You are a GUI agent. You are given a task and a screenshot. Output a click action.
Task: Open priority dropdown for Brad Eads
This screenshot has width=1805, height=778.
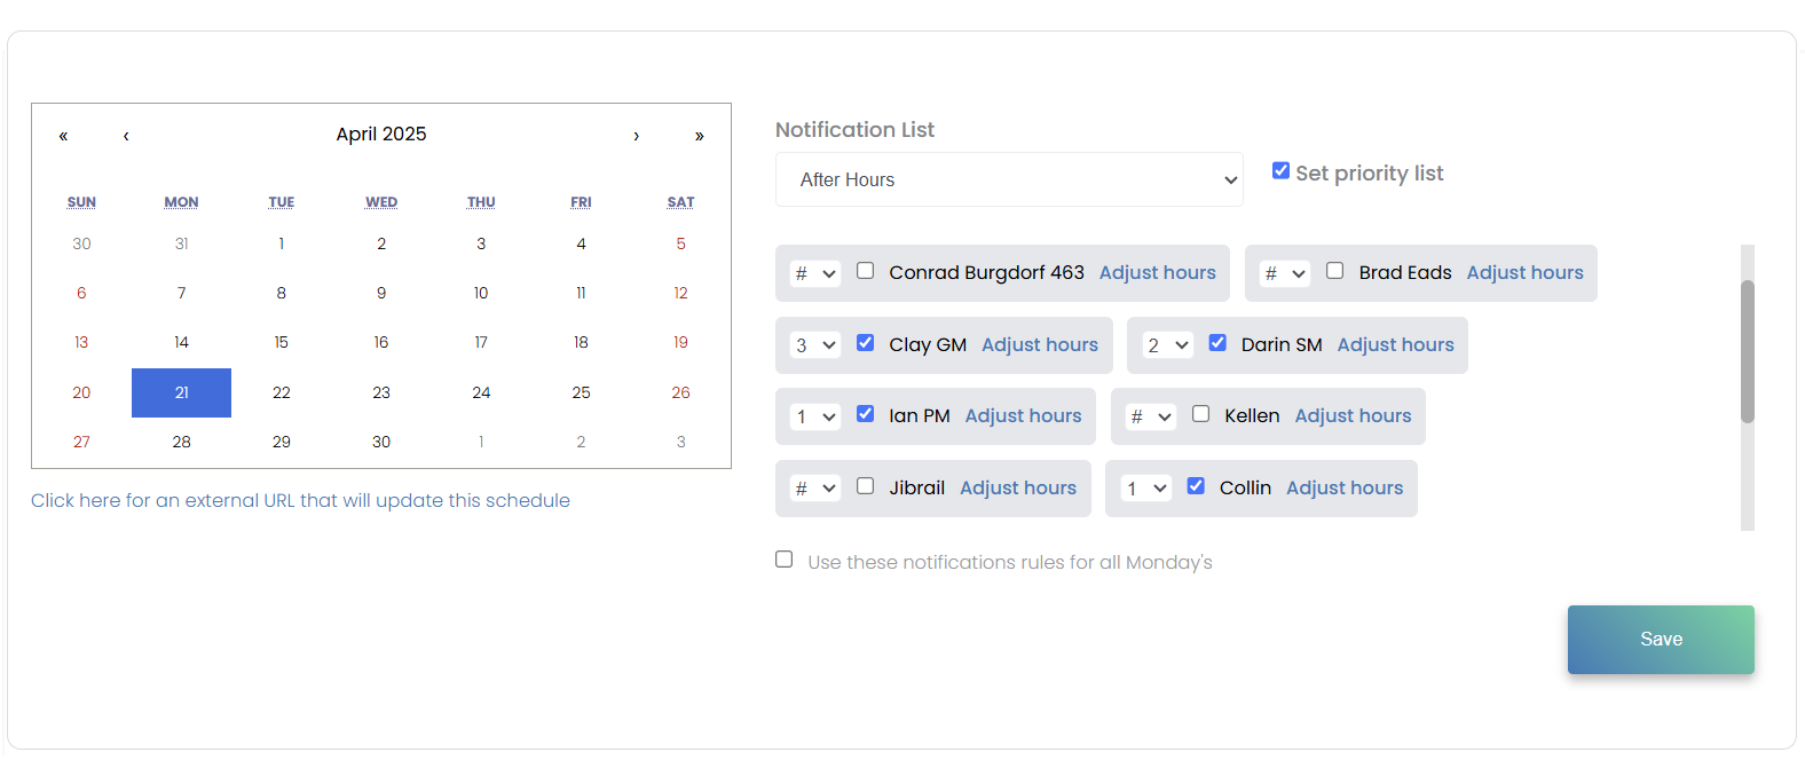pyautogui.click(x=1284, y=273)
